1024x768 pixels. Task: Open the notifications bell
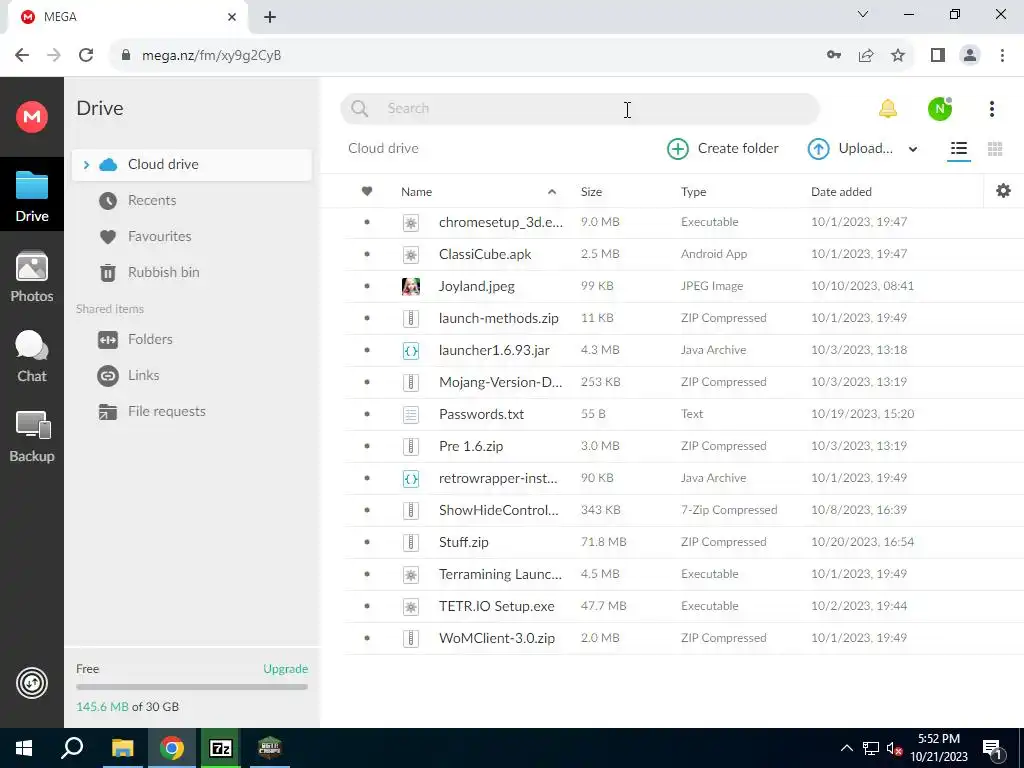point(888,108)
